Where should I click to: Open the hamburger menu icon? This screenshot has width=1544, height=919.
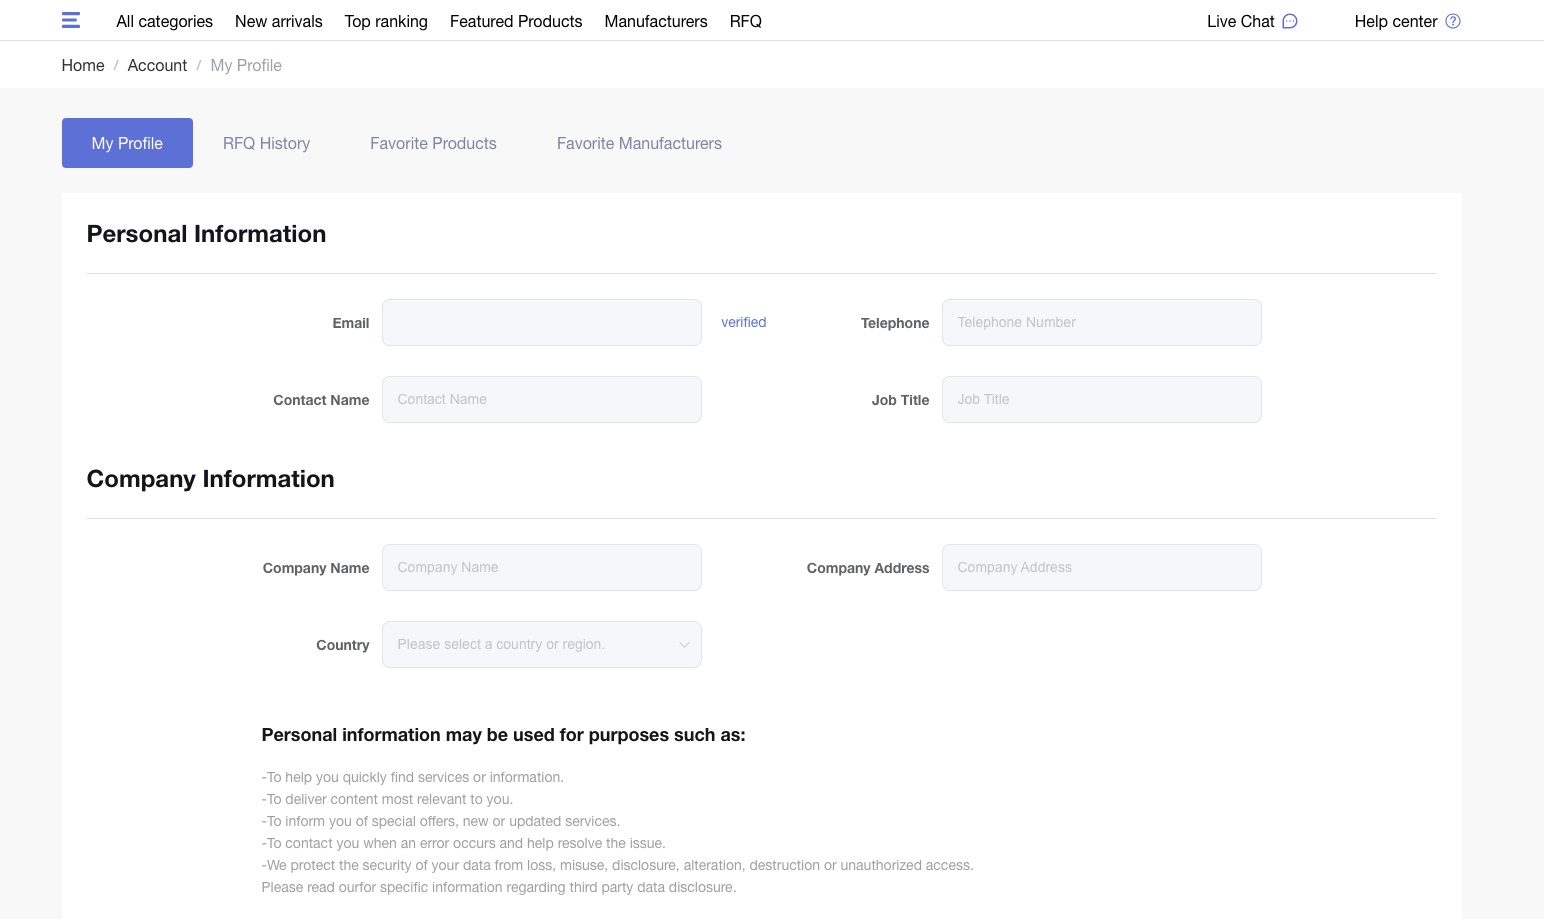[71, 20]
